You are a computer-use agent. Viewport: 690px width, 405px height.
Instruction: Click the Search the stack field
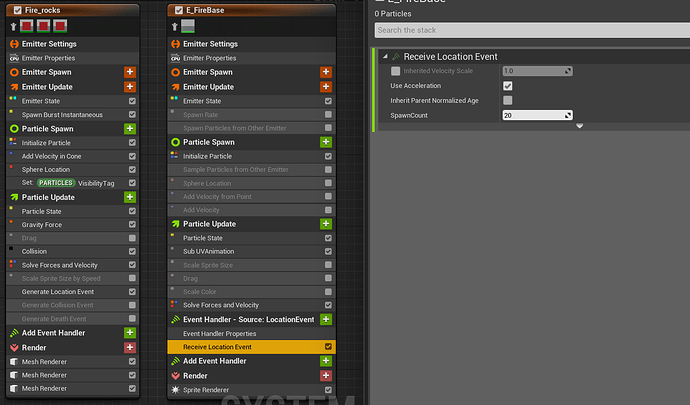[x=532, y=30]
